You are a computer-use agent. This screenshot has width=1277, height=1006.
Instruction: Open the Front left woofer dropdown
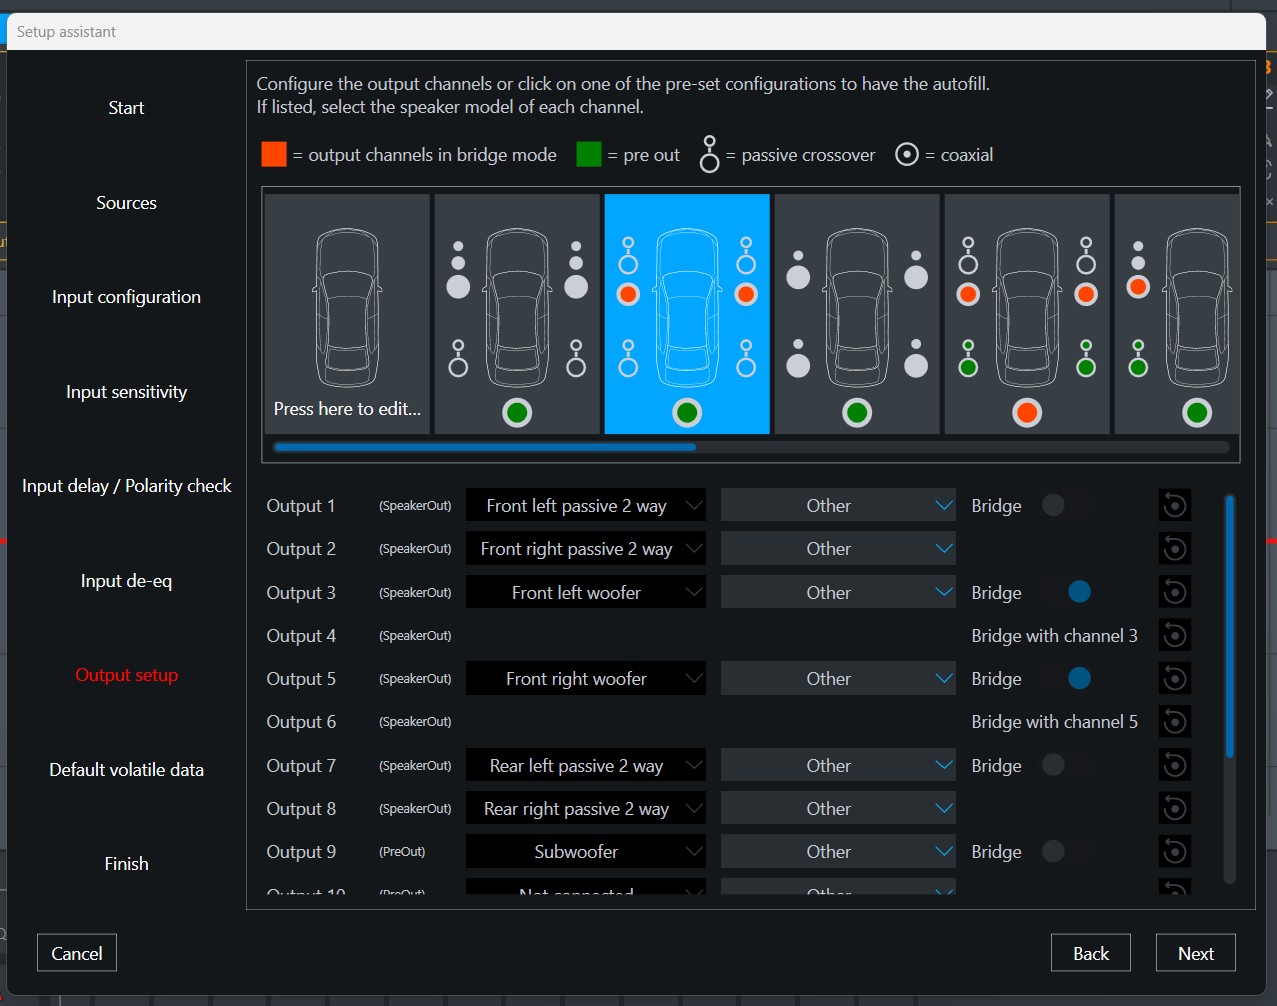coord(586,593)
